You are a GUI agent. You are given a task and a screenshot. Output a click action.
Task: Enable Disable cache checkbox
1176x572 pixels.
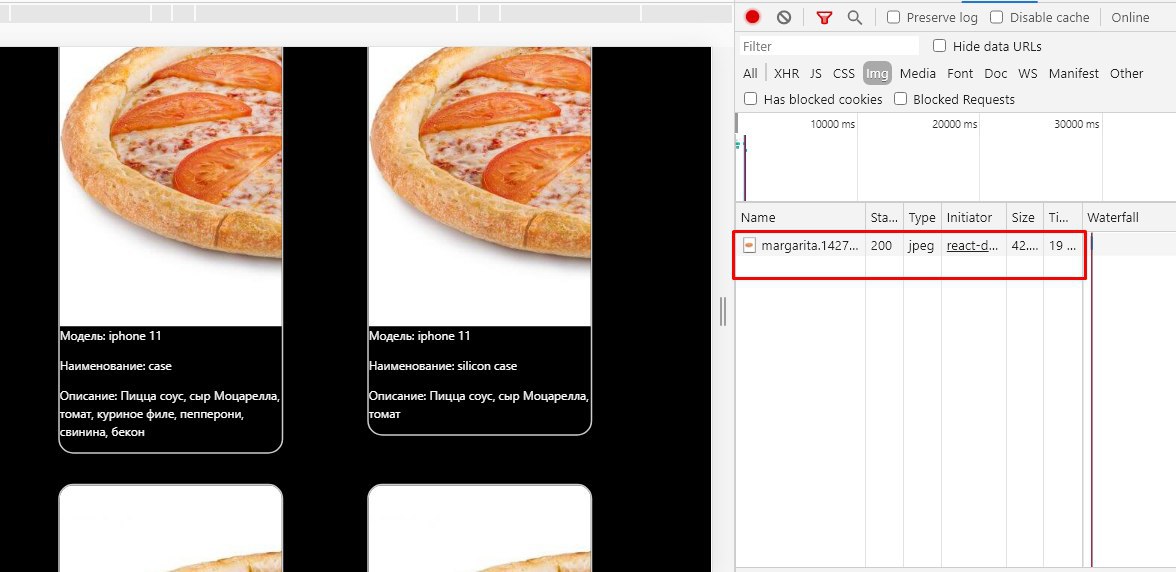point(997,17)
